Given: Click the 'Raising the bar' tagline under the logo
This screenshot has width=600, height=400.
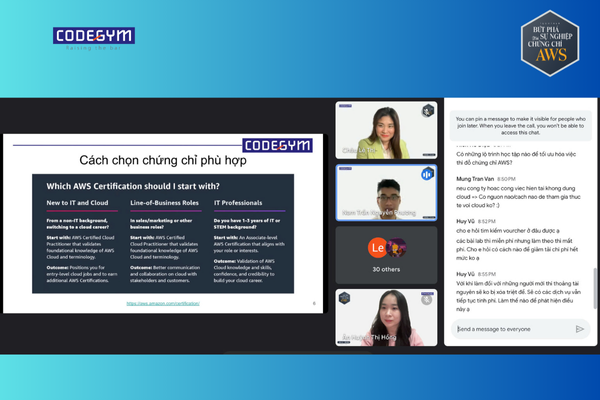Looking at the screenshot, I should pyautogui.click(x=93, y=48).
